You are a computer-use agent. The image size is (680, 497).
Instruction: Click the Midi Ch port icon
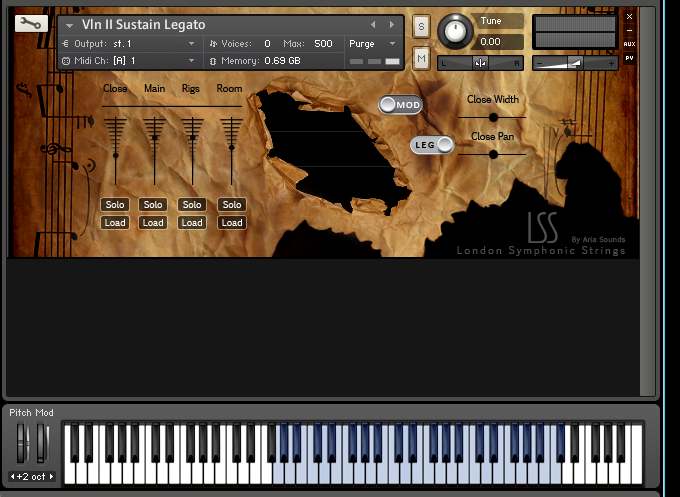65,61
